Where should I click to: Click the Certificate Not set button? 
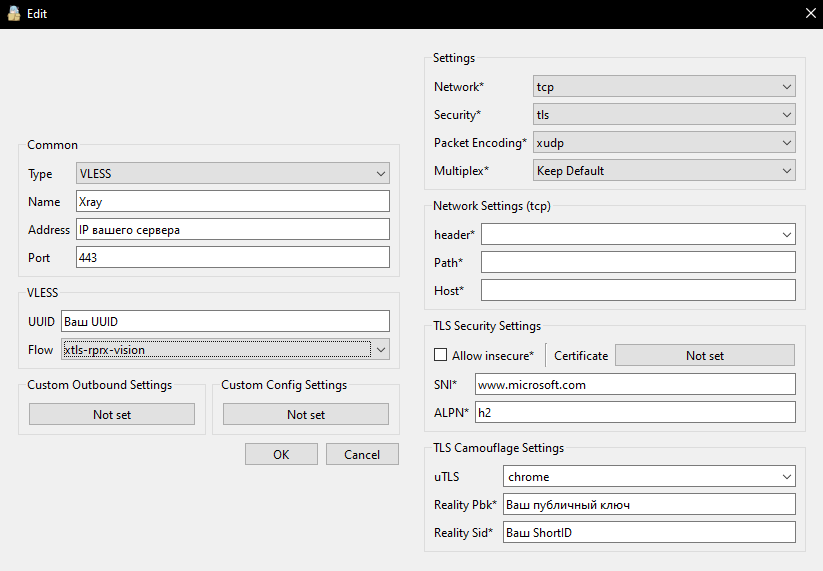704,355
